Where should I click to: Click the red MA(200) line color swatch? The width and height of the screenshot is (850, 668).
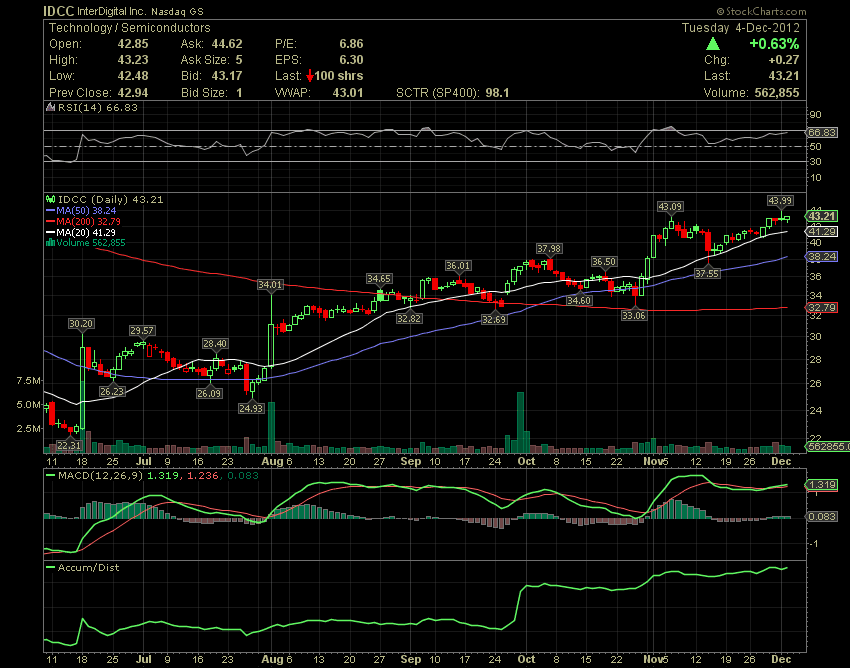tap(49, 222)
